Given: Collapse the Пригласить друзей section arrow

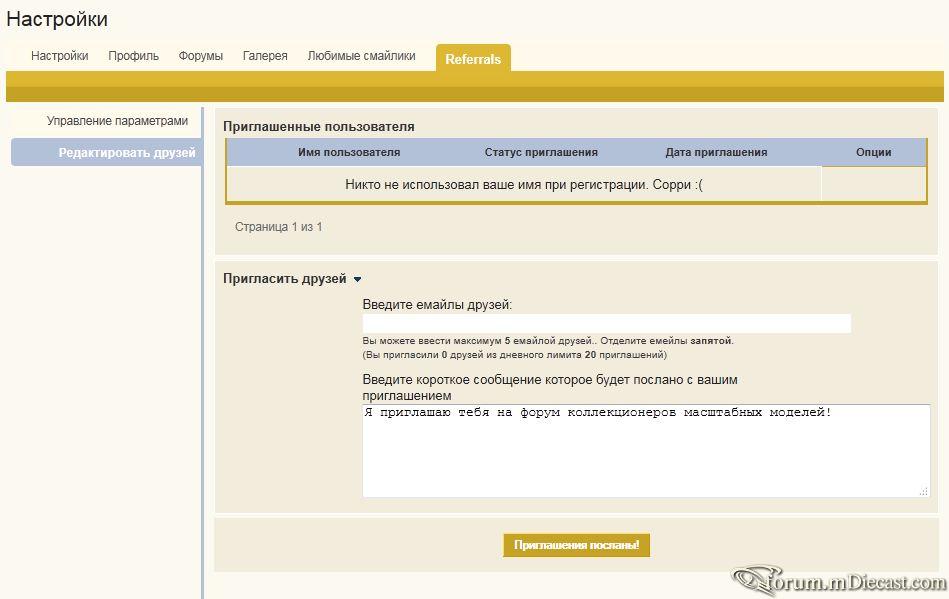Looking at the screenshot, I should [x=357, y=280].
